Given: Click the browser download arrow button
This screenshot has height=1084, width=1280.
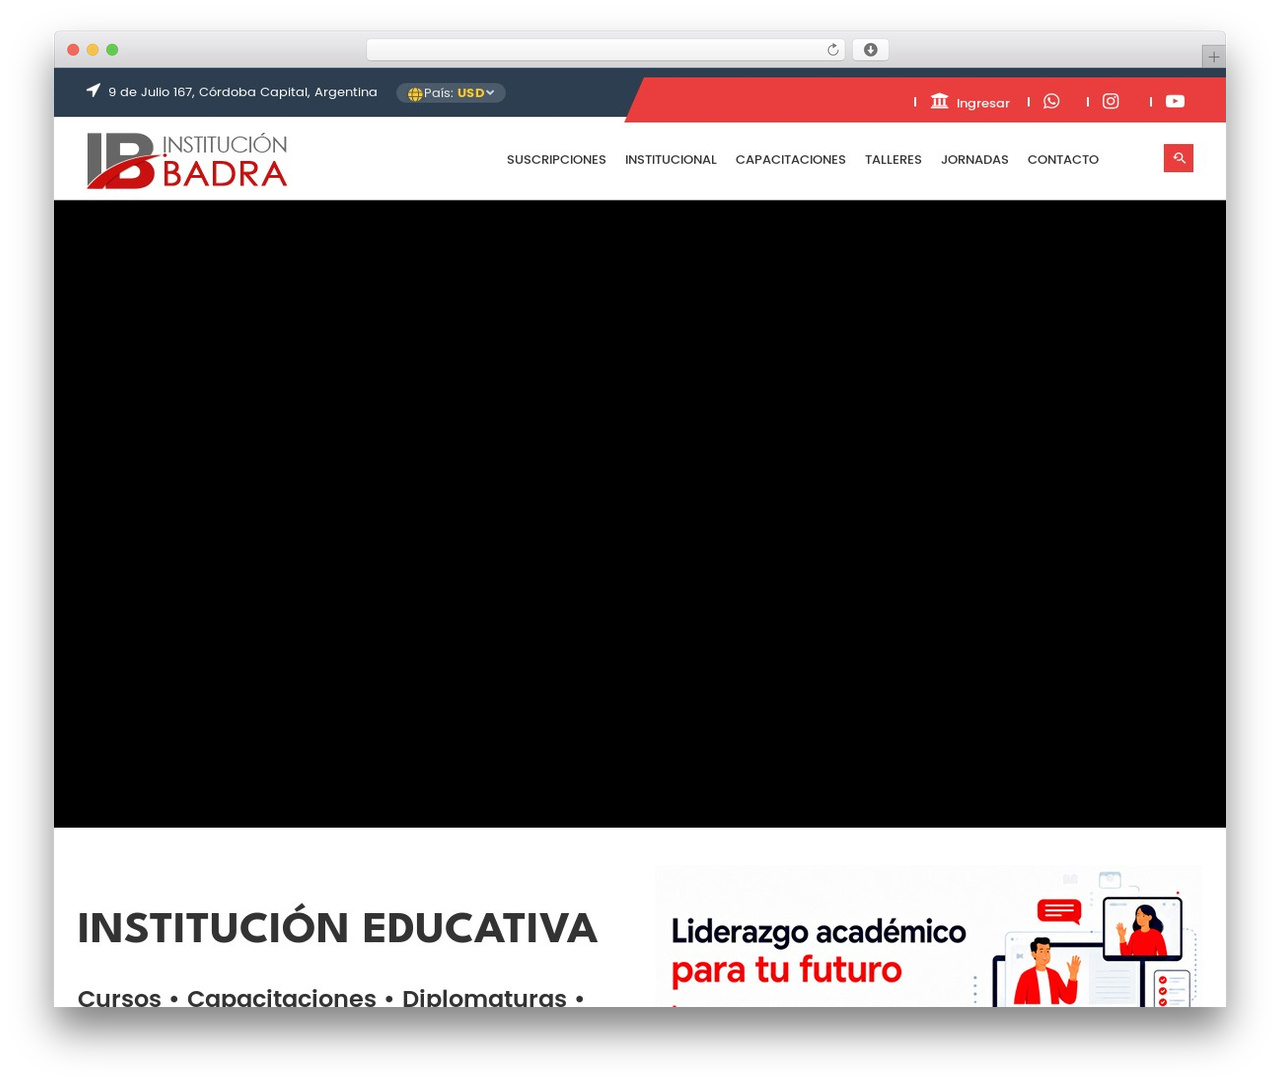Looking at the screenshot, I should point(871,50).
